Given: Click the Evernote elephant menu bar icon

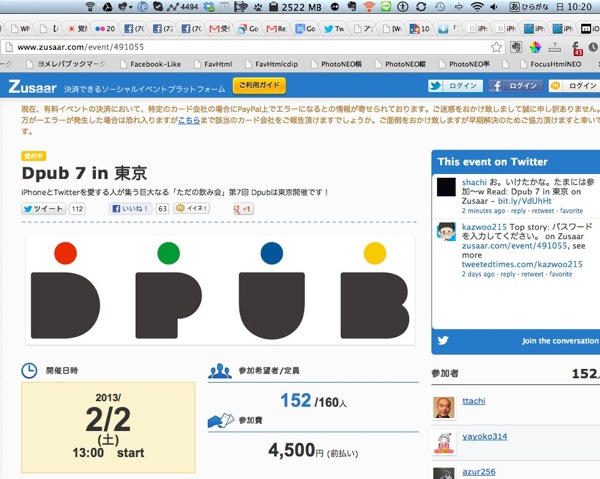Looking at the screenshot, I should click(352, 7).
